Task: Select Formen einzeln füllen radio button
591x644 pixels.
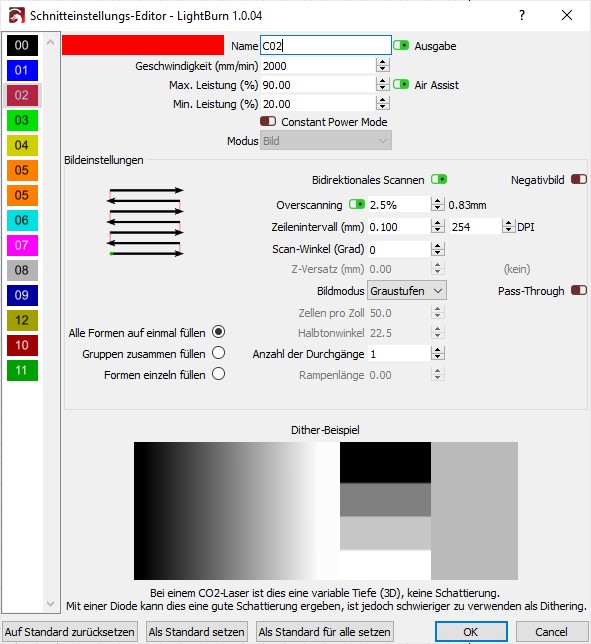Action: [x=218, y=374]
